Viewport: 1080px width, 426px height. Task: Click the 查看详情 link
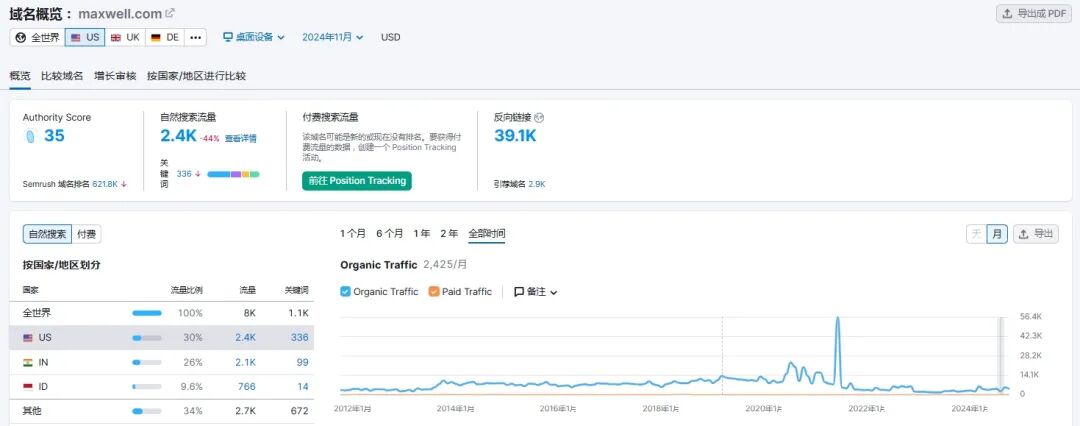(240, 138)
